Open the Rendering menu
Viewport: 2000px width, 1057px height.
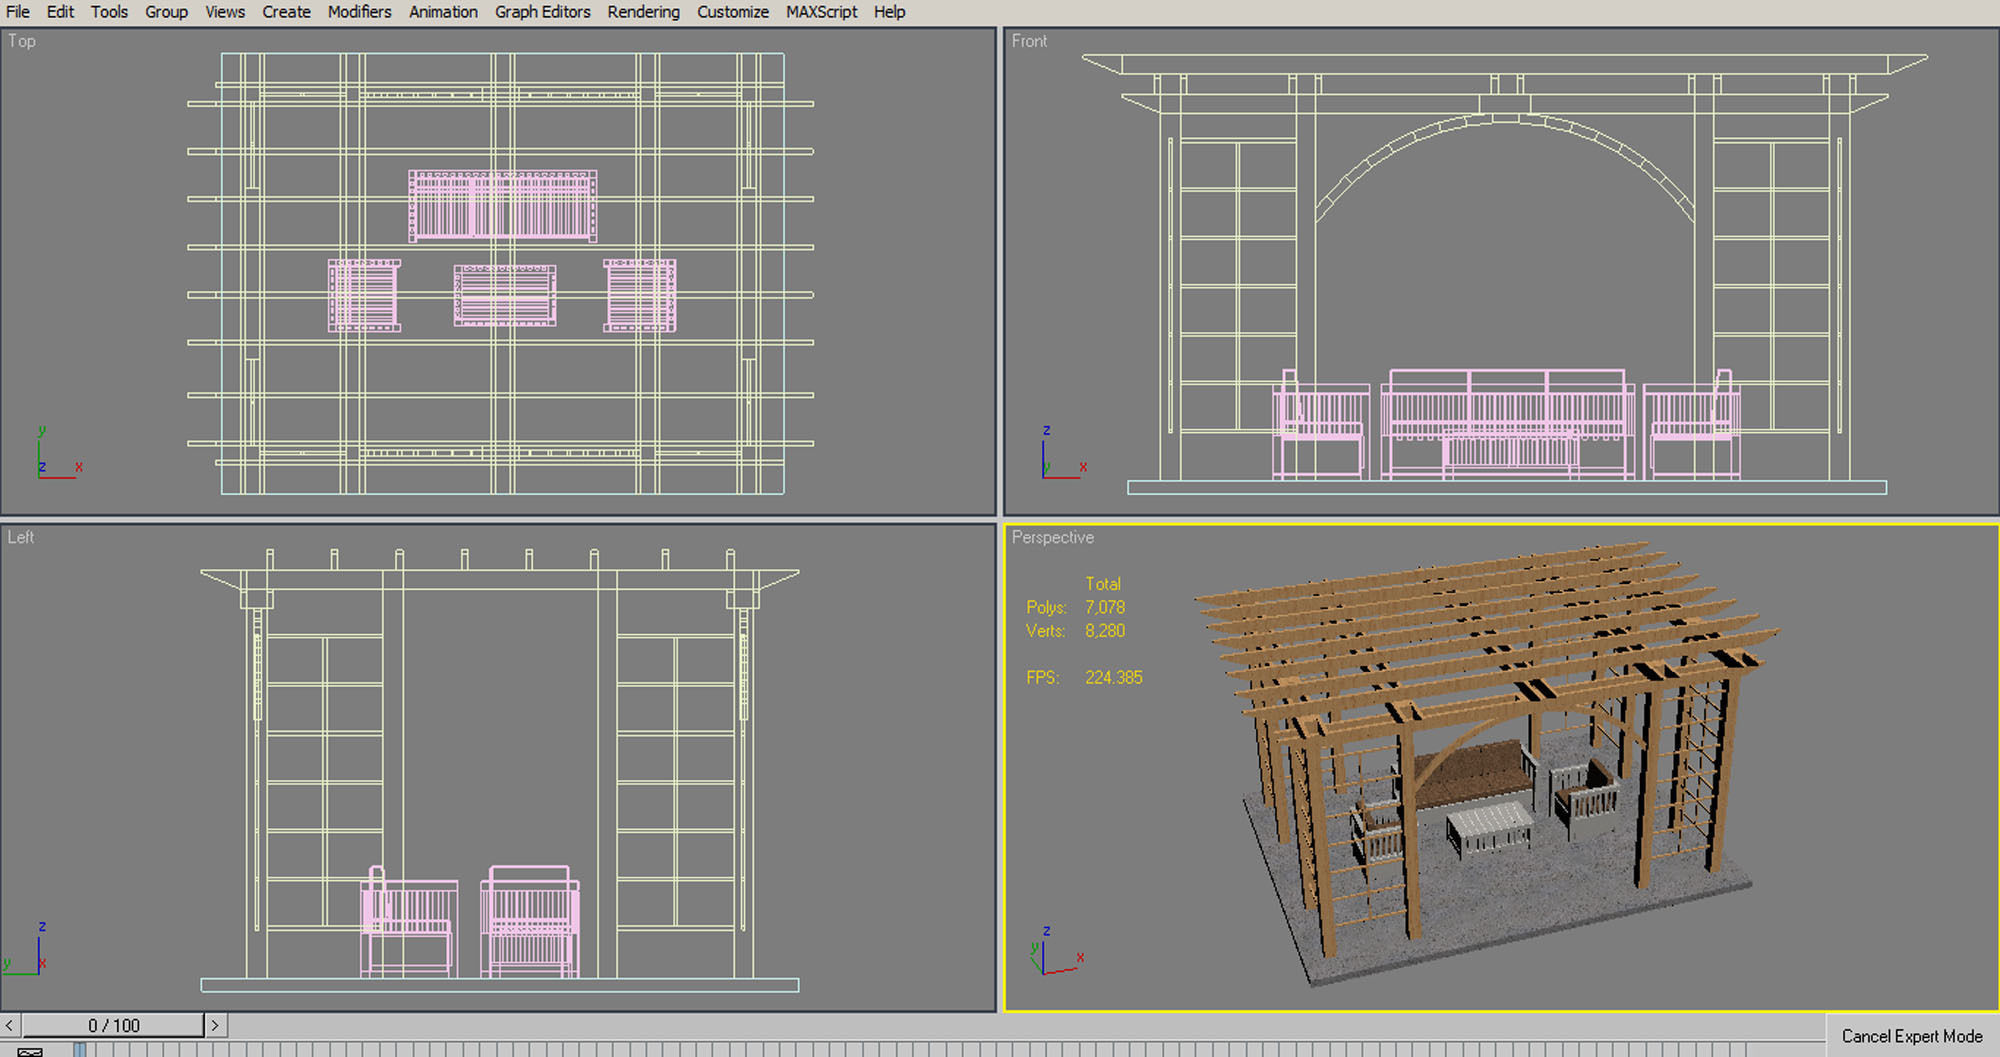[643, 12]
